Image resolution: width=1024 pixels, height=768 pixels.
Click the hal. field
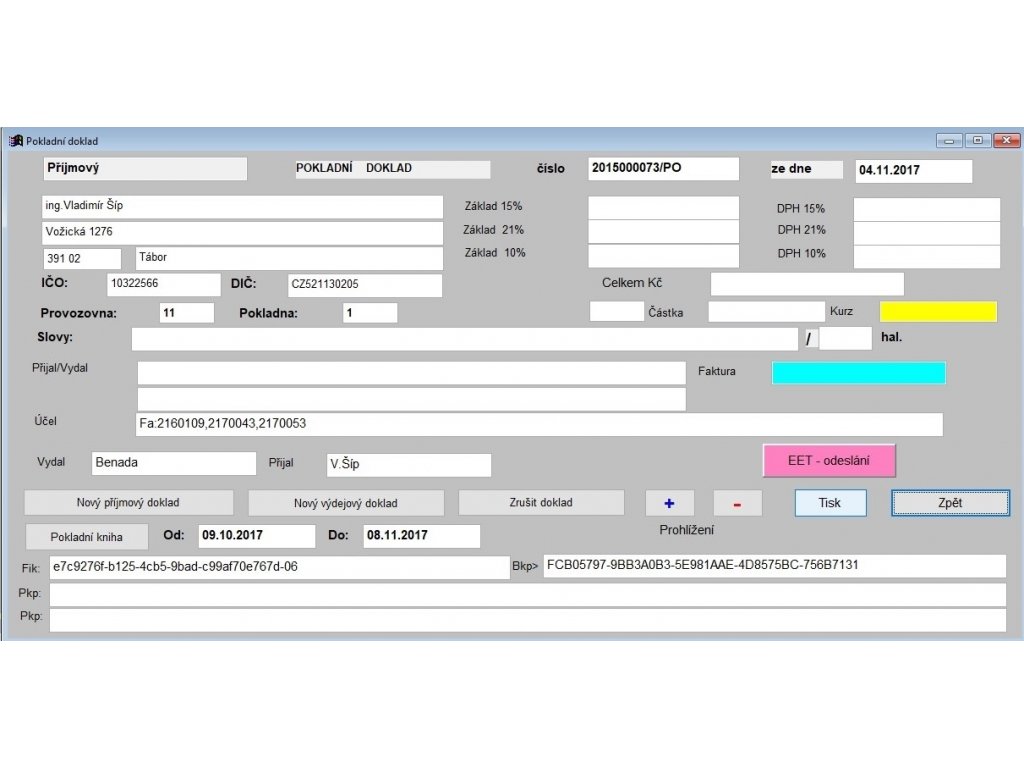[x=845, y=339]
